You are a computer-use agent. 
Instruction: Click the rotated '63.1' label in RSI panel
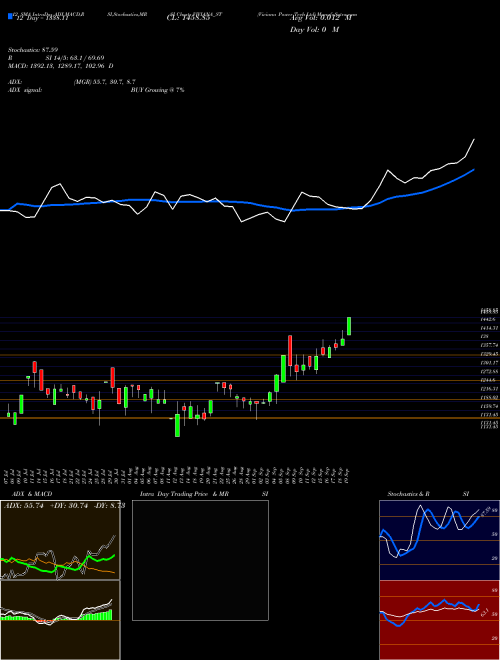tap(484, 612)
